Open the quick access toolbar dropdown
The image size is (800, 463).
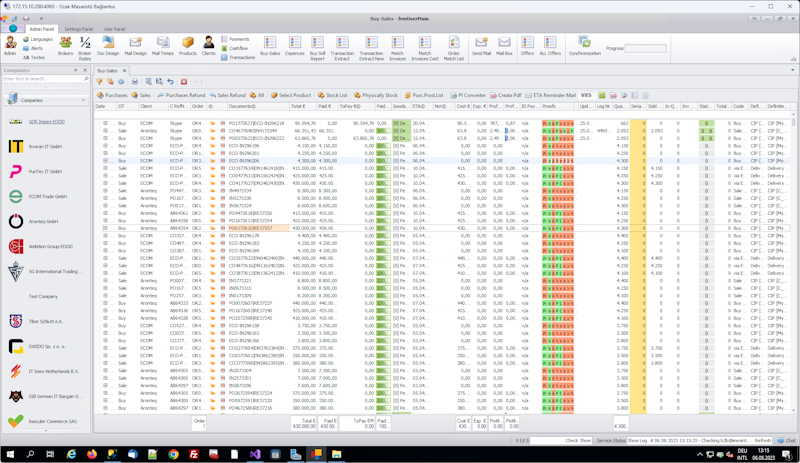(x=41, y=18)
